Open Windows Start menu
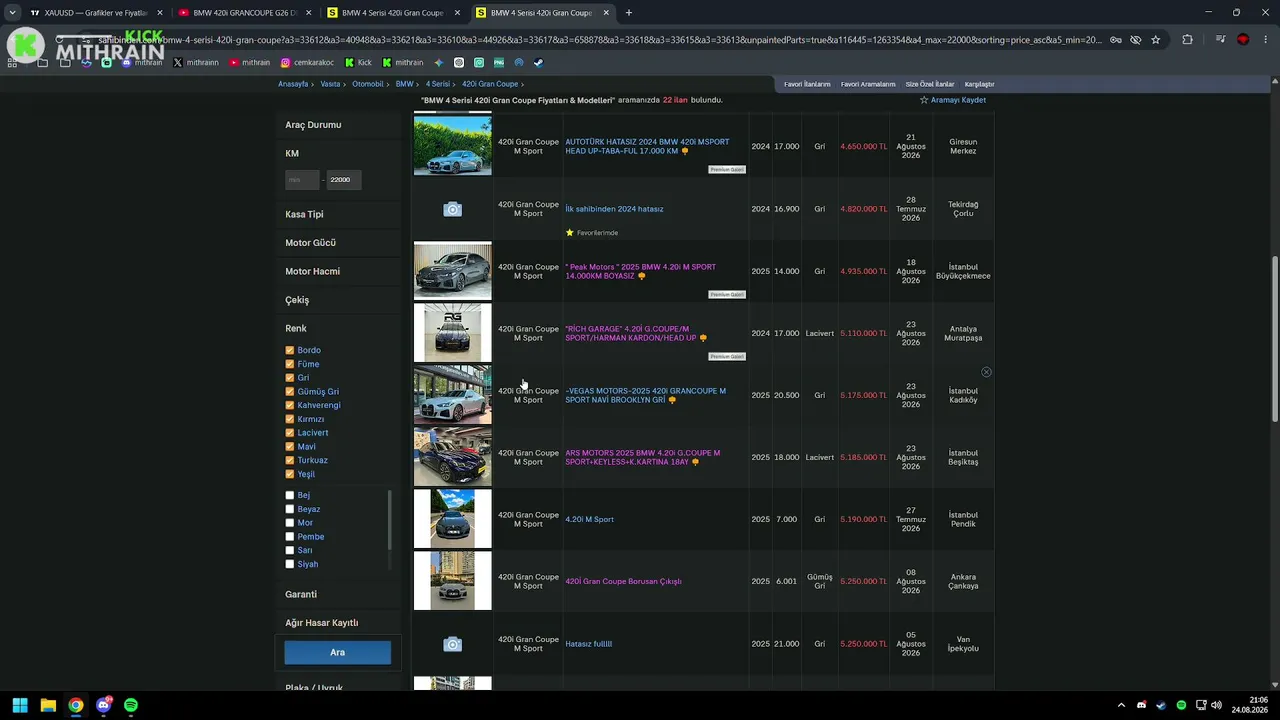Image resolution: width=1280 pixels, height=720 pixels. 20,705
